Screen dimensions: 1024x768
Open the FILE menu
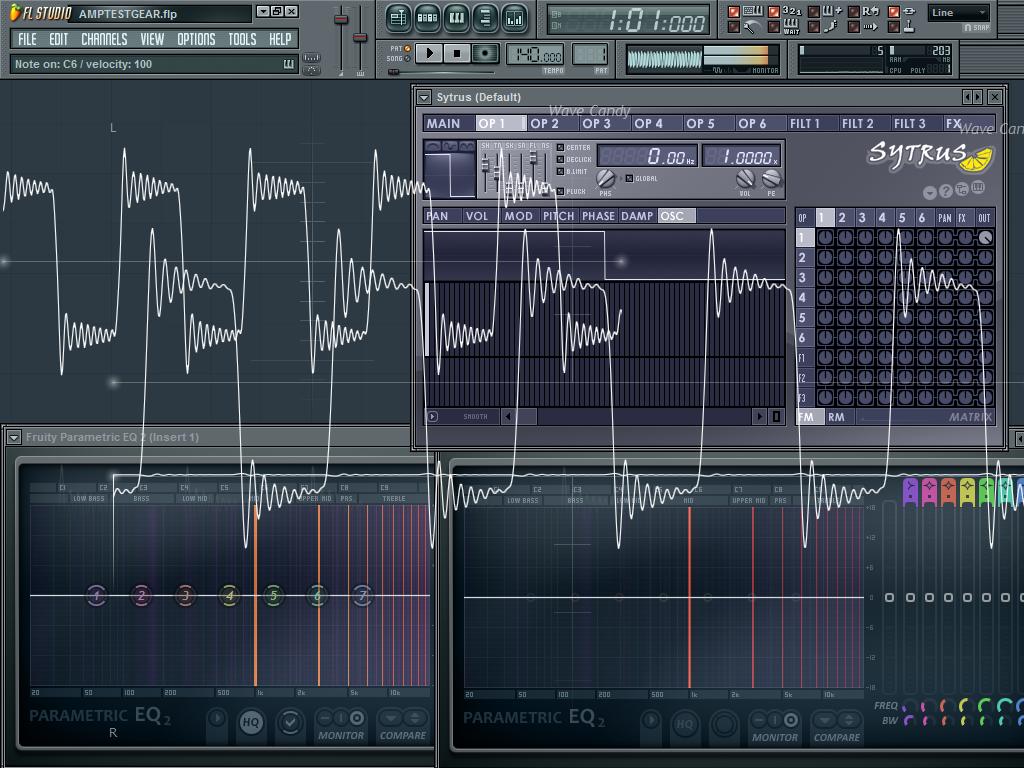point(27,39)
